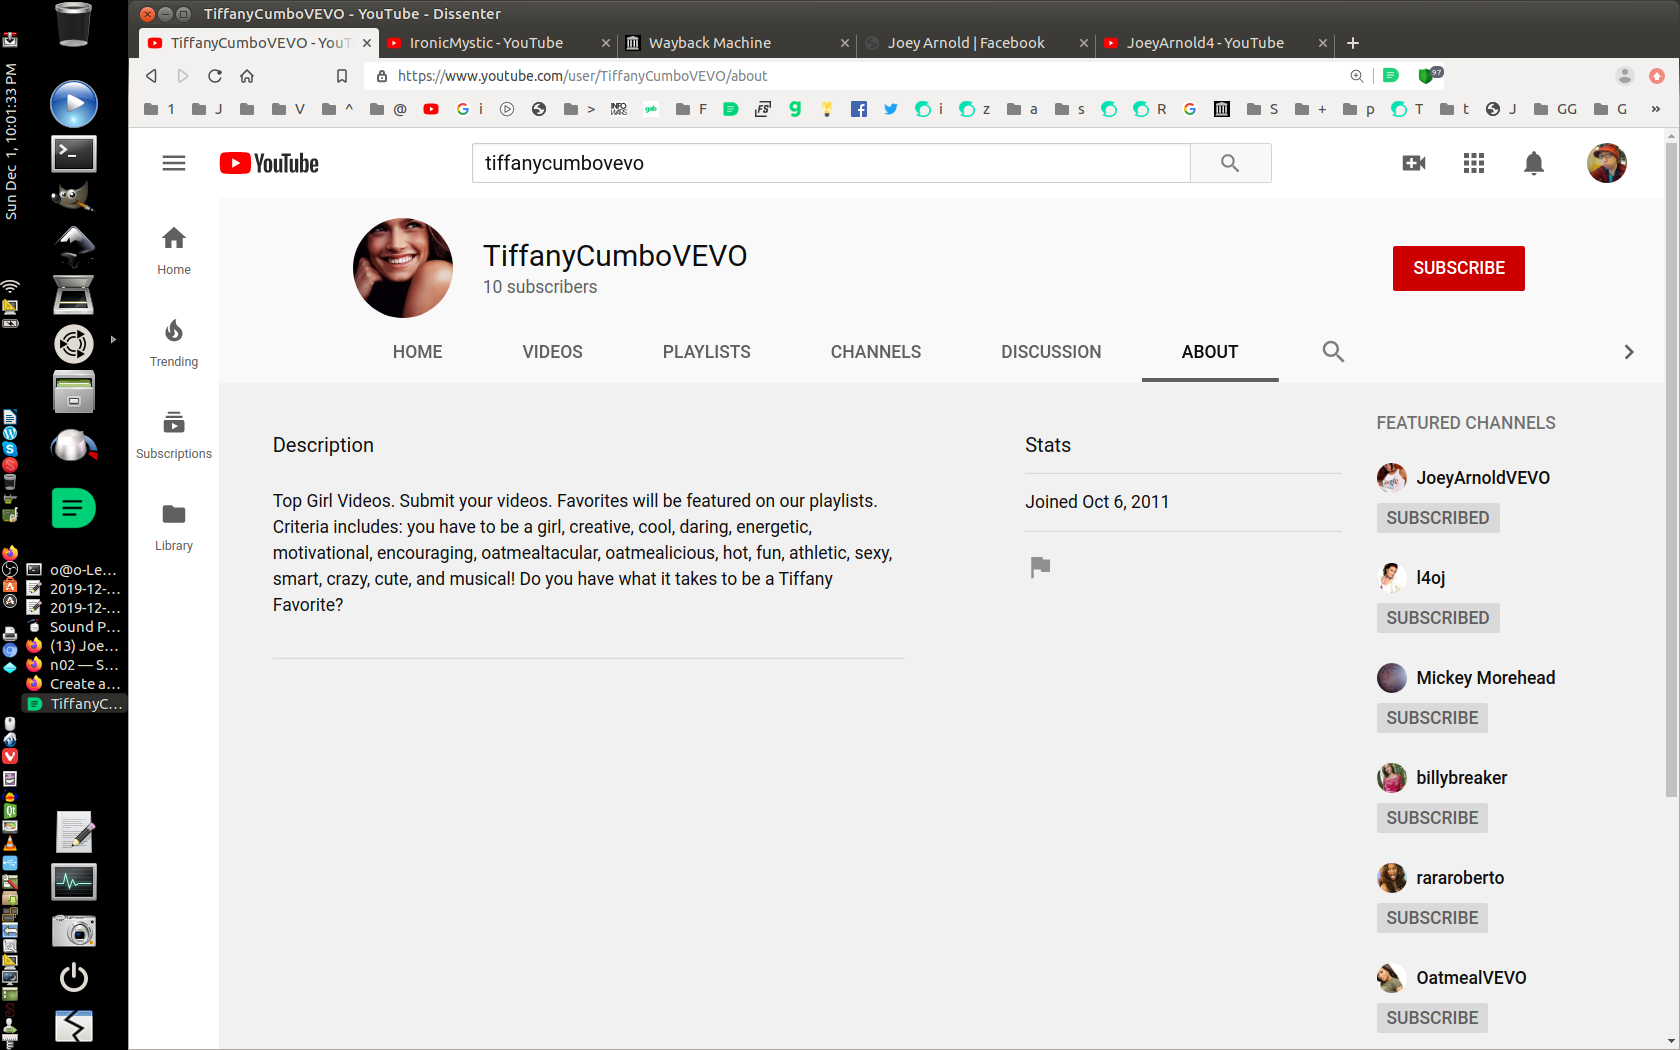The image size is (1680, 1050).
Task: Click the l4oj channel avatar
Action: [1391, 578]
